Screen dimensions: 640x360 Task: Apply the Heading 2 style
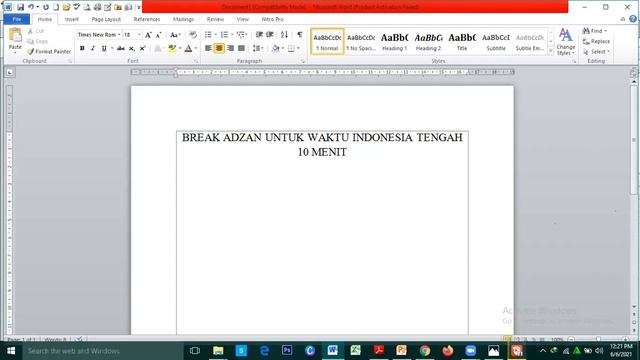pyautogui.click(x=429, y=41)
